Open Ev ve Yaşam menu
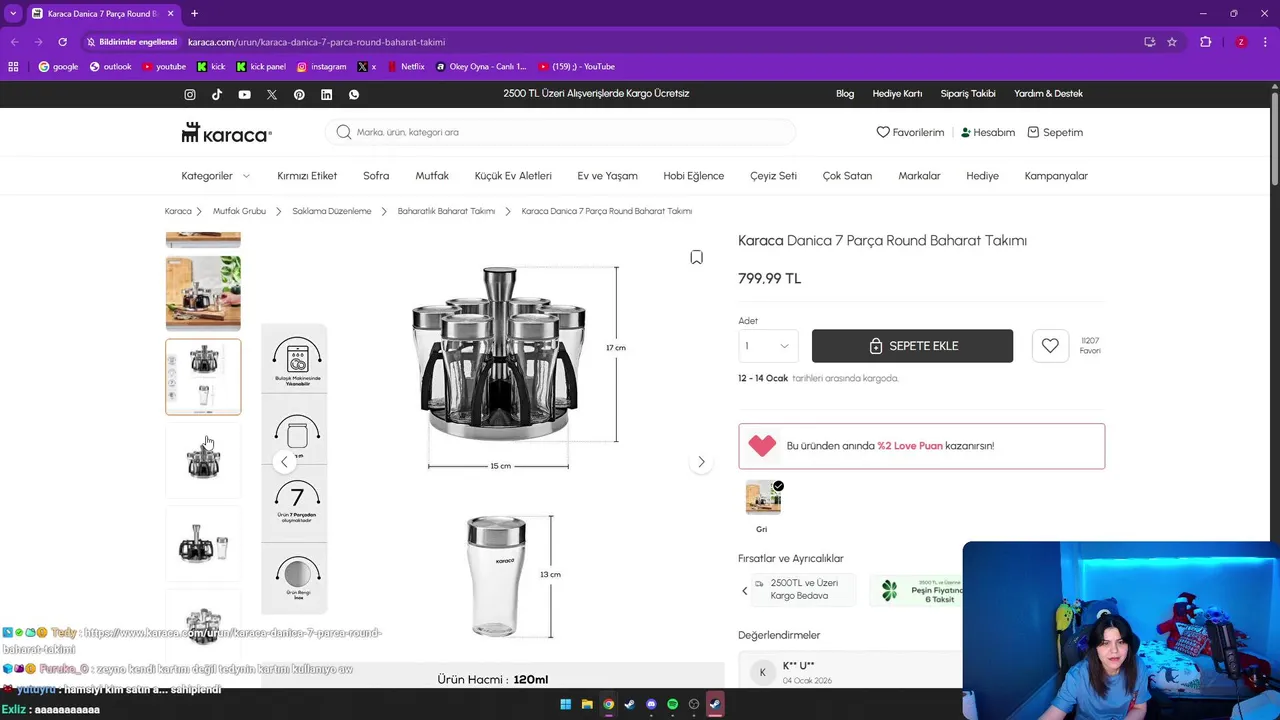This screenshot has width=1280, height=720. [607, 176]
